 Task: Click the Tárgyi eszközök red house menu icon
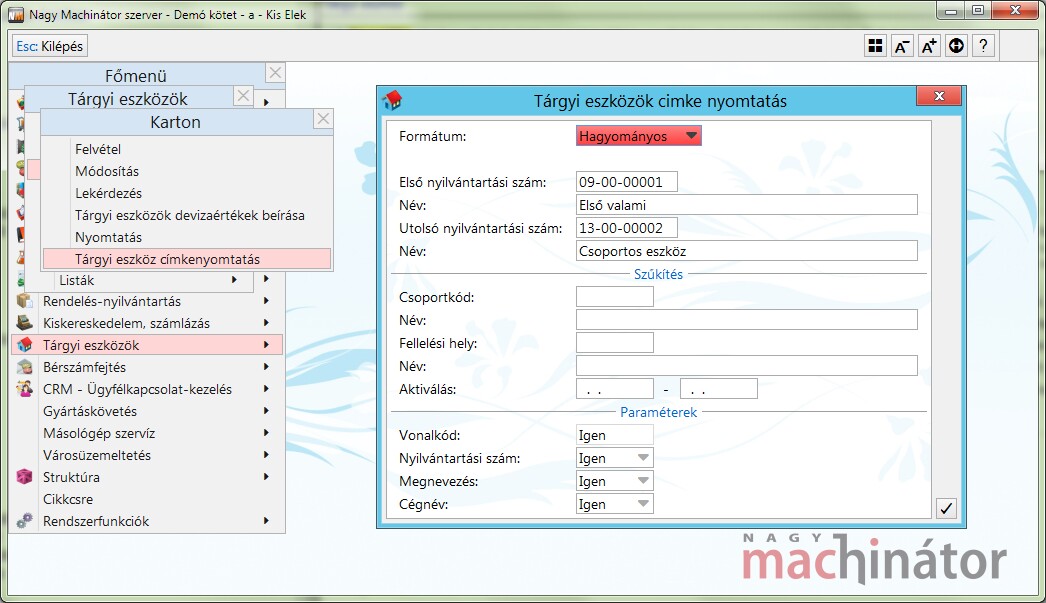25,345
